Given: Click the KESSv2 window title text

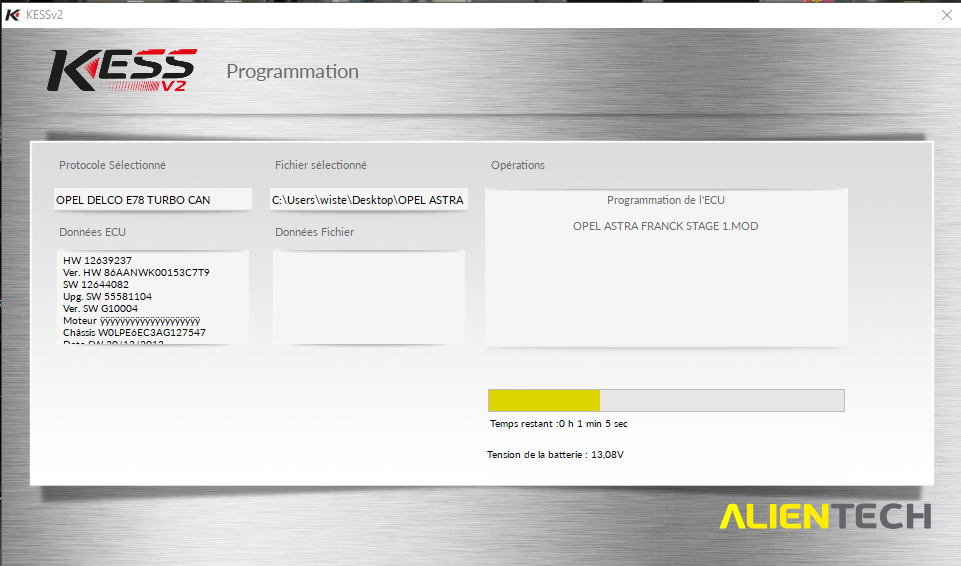Looking at the screenshot, I should [x=44, y=15].
